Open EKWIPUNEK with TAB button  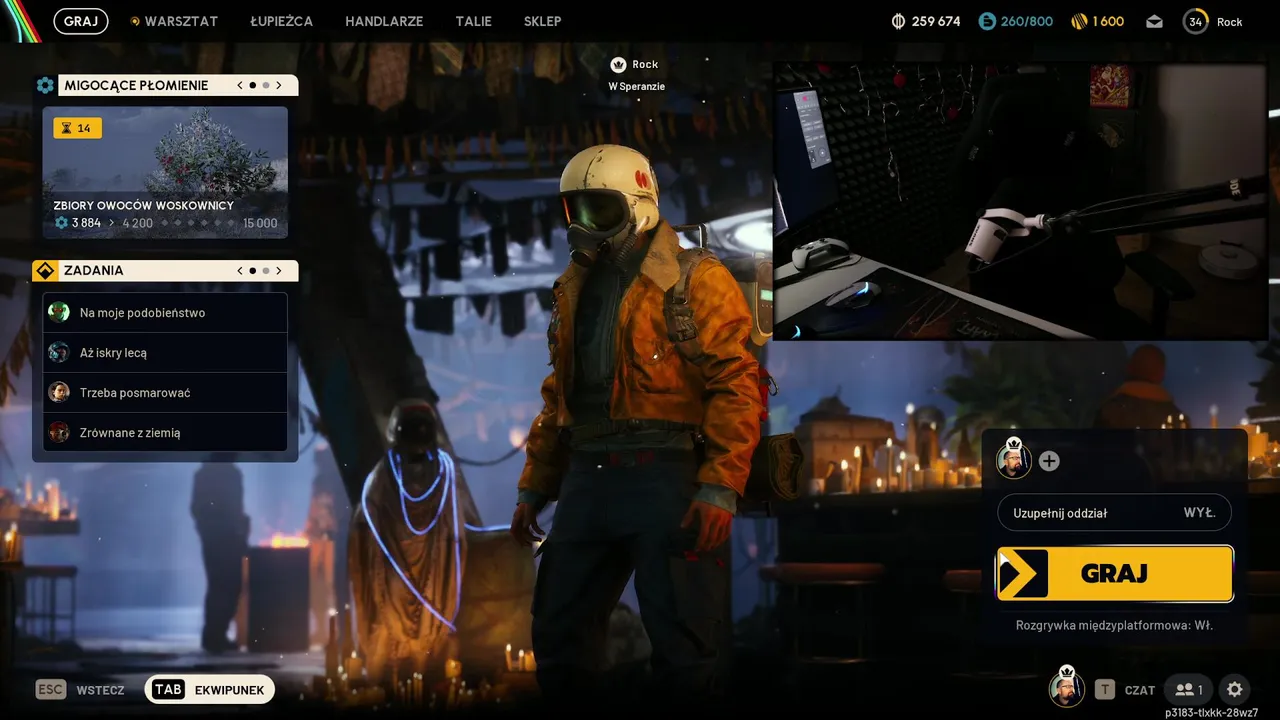tap(210, 690)
